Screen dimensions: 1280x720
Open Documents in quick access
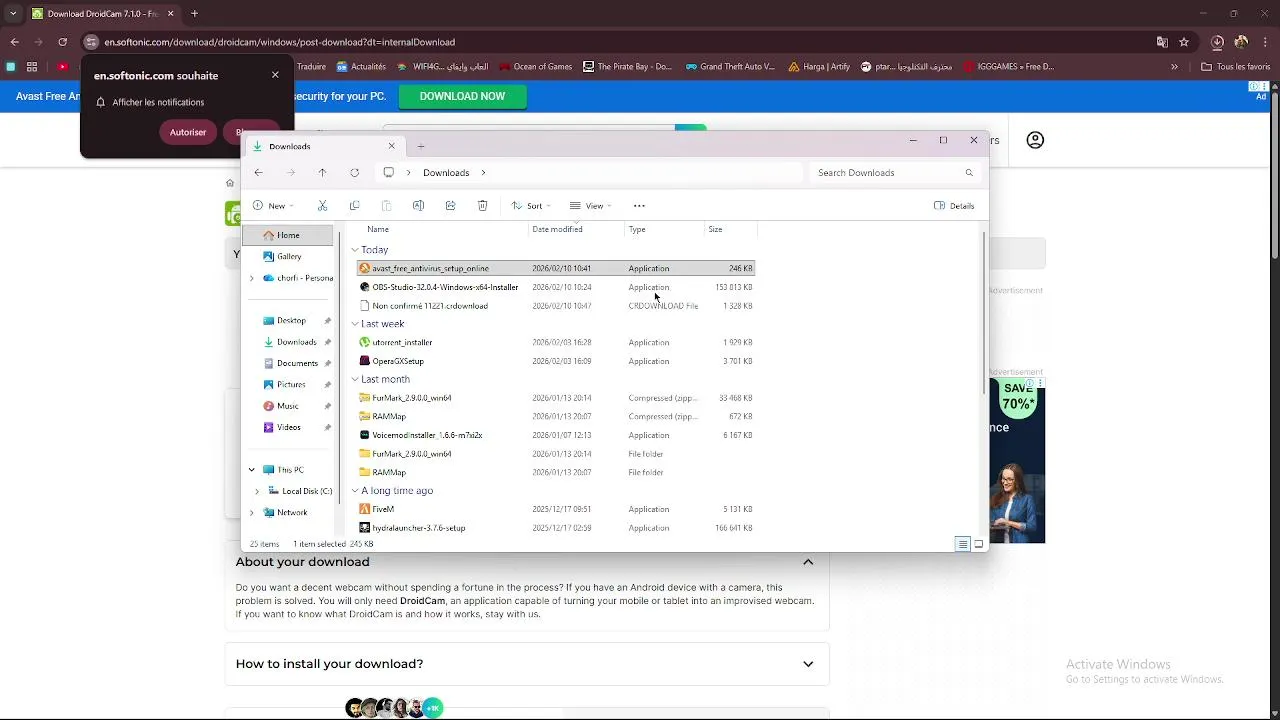pyautogui.click(x=297, y=363)
